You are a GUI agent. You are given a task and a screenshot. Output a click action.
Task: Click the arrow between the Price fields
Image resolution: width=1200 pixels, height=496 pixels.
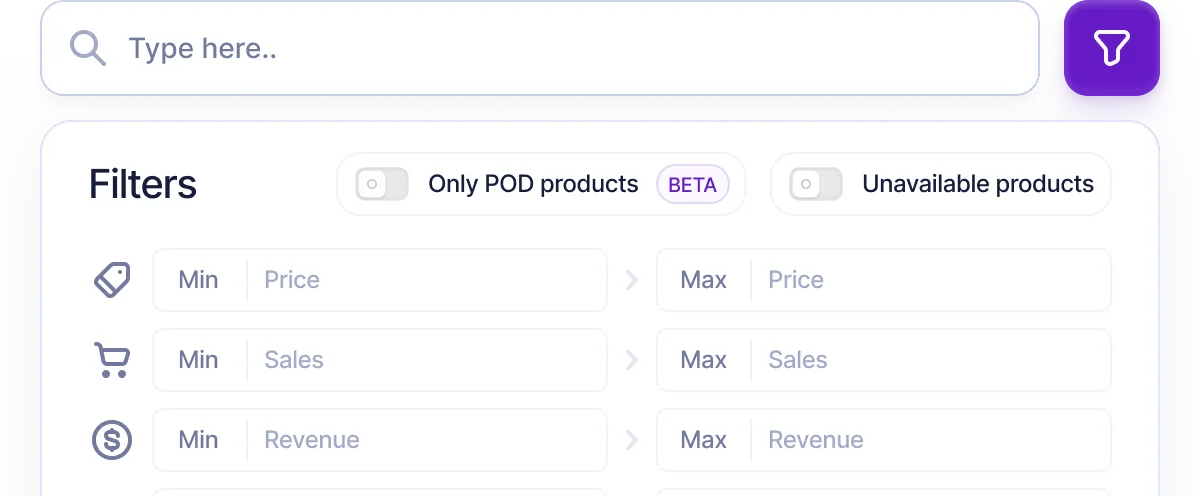[x=631, y=280]
